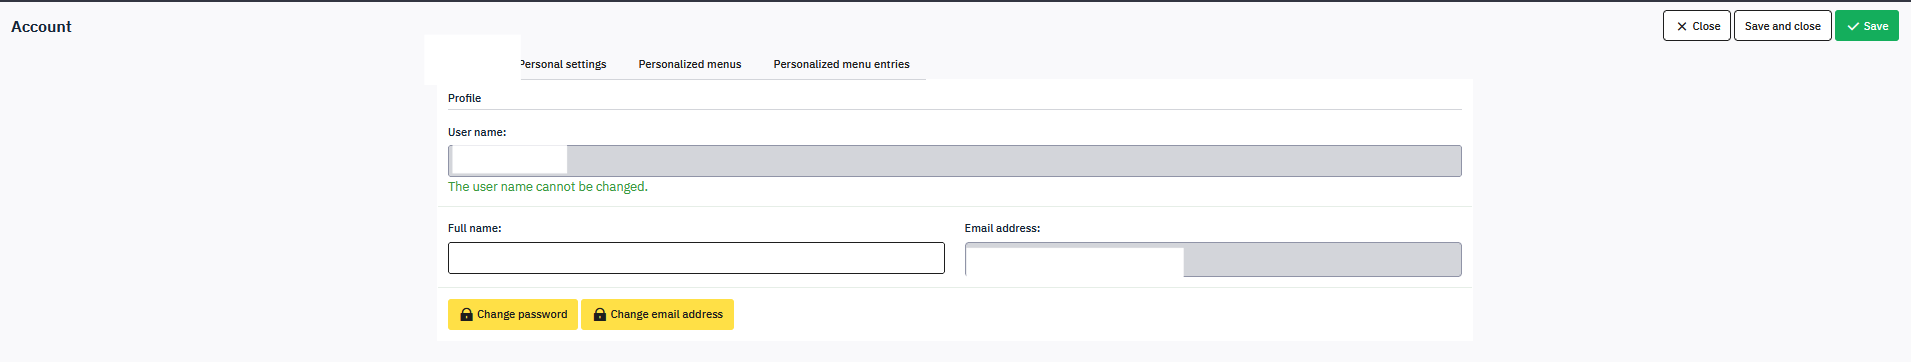The image size is (1911, 362).
Task: Select the Personalized menu entries tab
Action: 841,64
